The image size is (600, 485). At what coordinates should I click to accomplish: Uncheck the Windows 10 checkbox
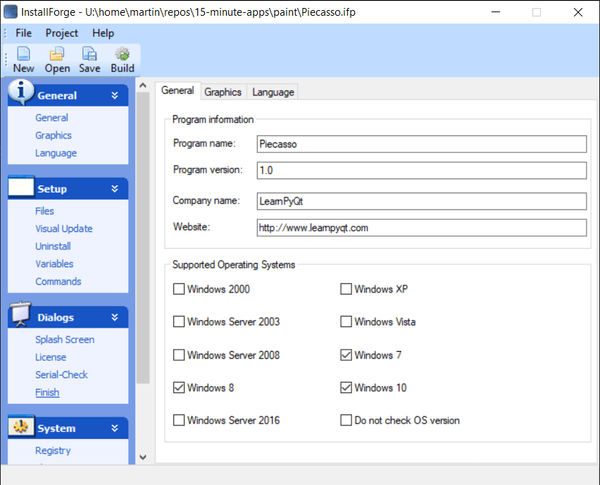(x=346, y=387)
